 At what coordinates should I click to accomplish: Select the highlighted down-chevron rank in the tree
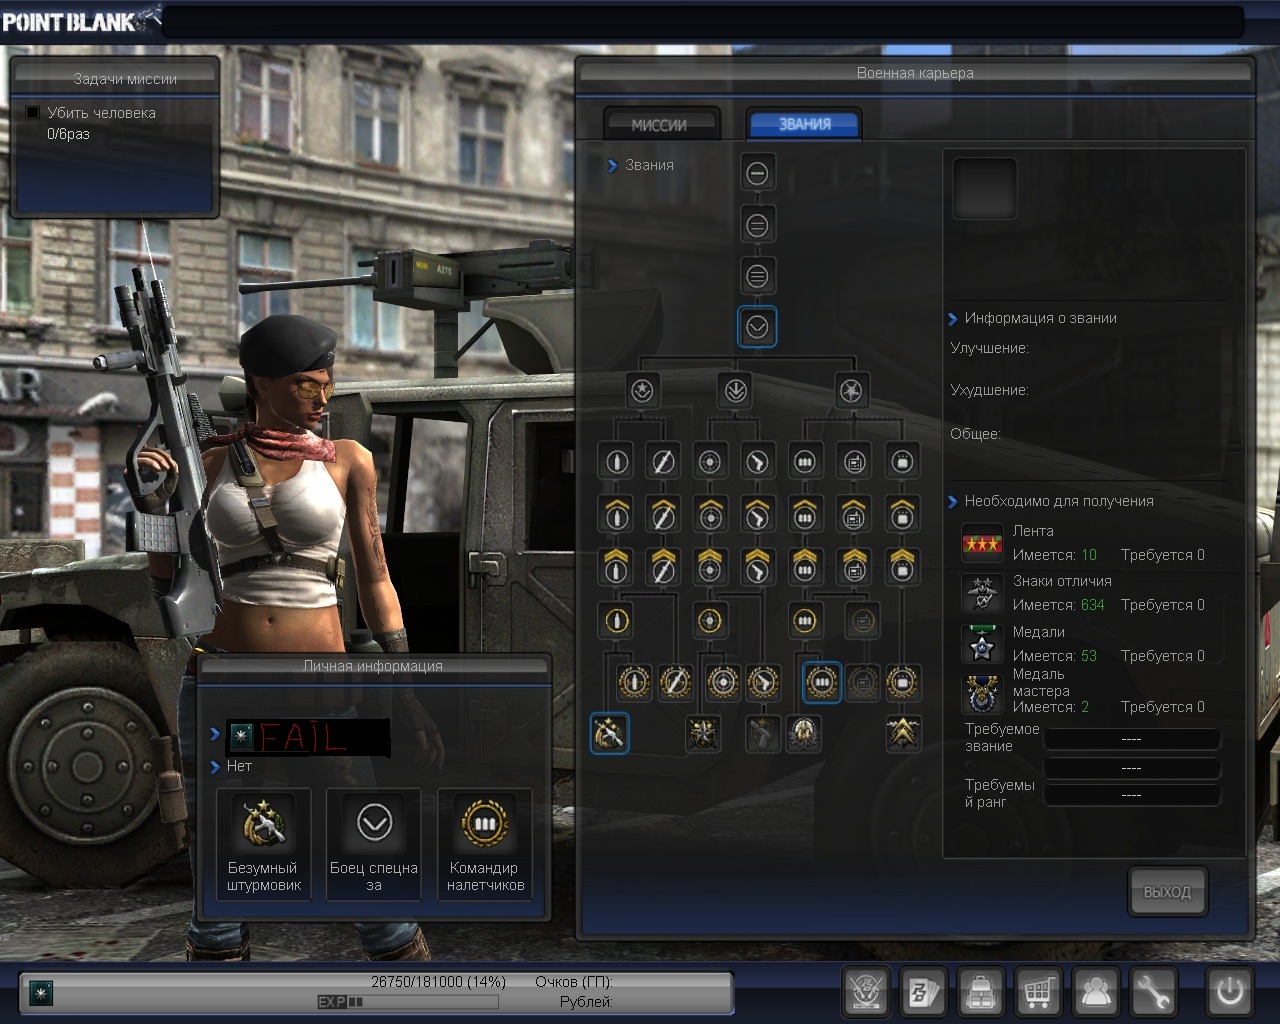(x=757, y=326)
